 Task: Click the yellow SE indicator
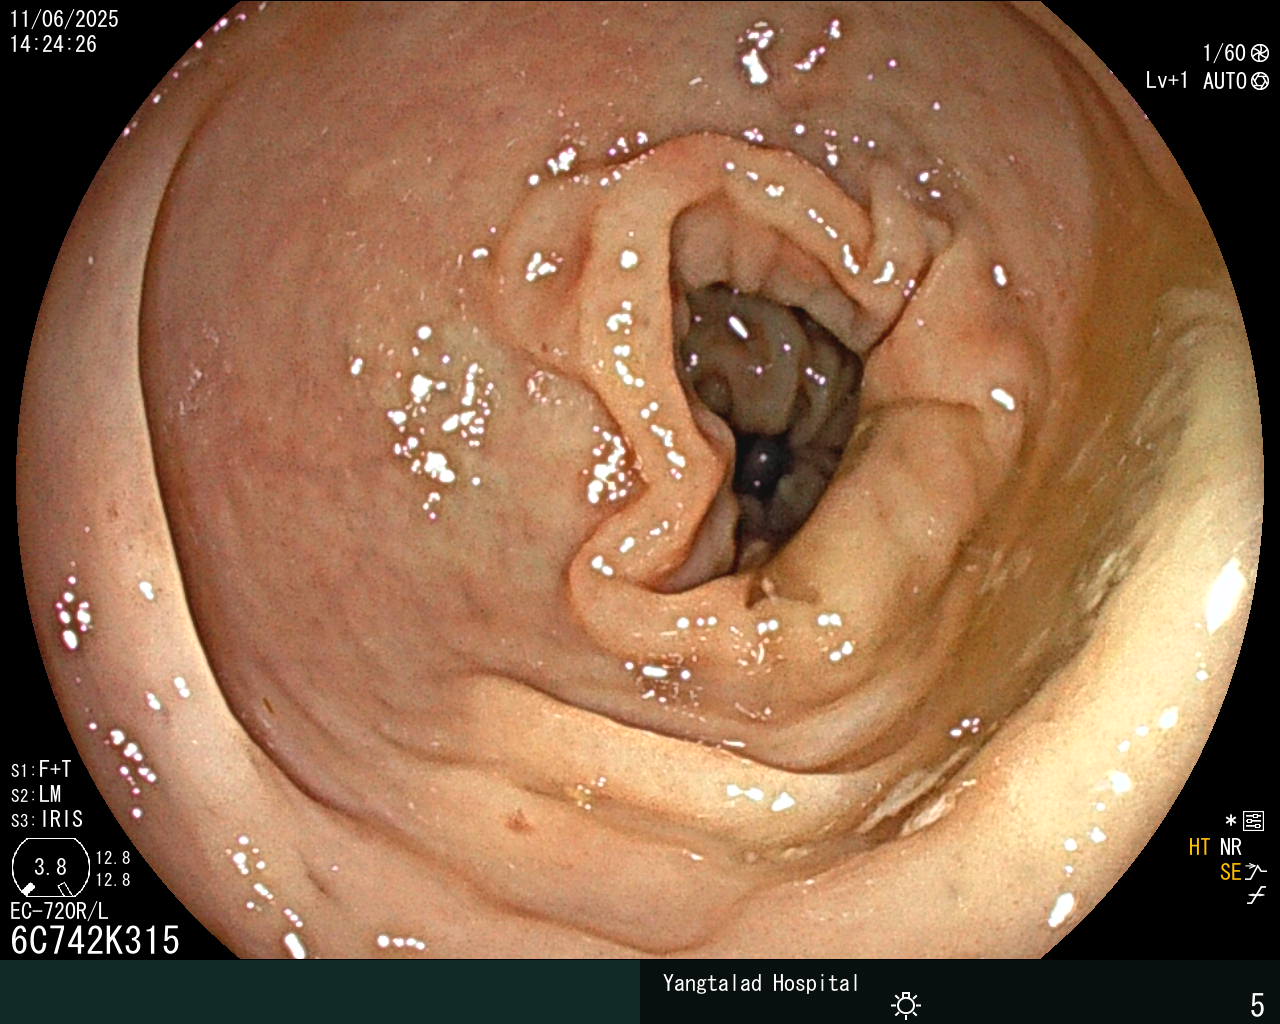(1231, 872)
